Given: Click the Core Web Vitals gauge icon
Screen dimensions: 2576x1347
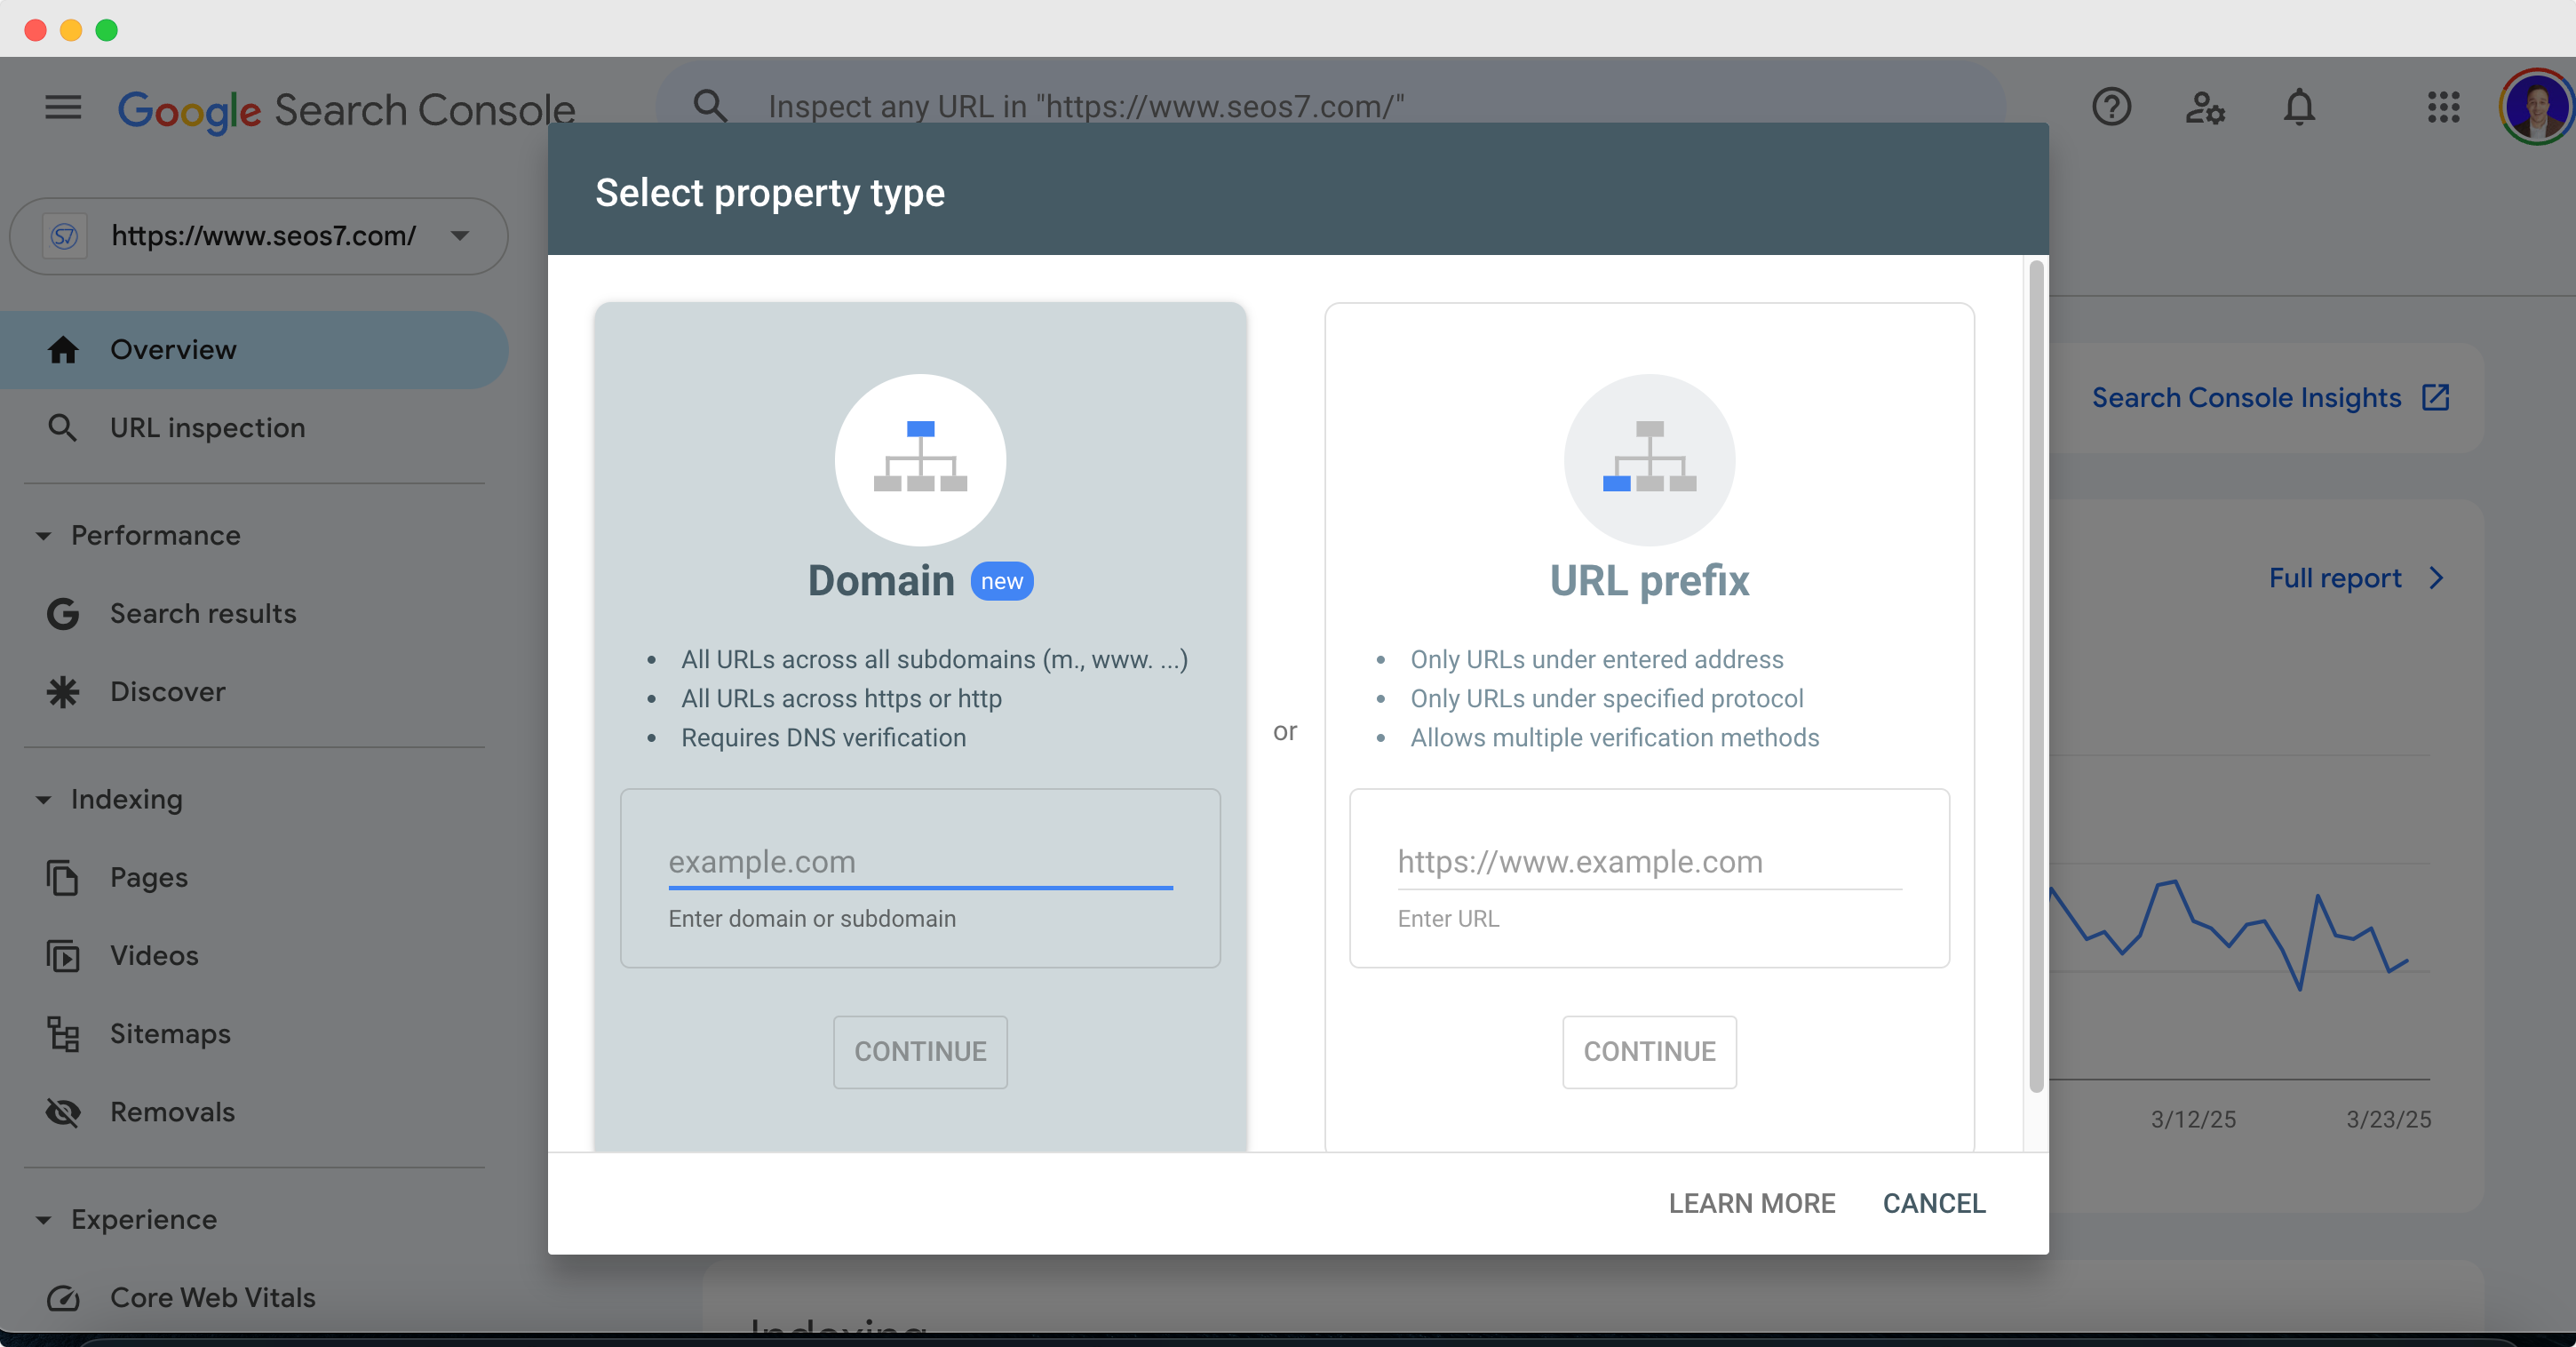Looking at the screenshot, I should coord(63,1297).
